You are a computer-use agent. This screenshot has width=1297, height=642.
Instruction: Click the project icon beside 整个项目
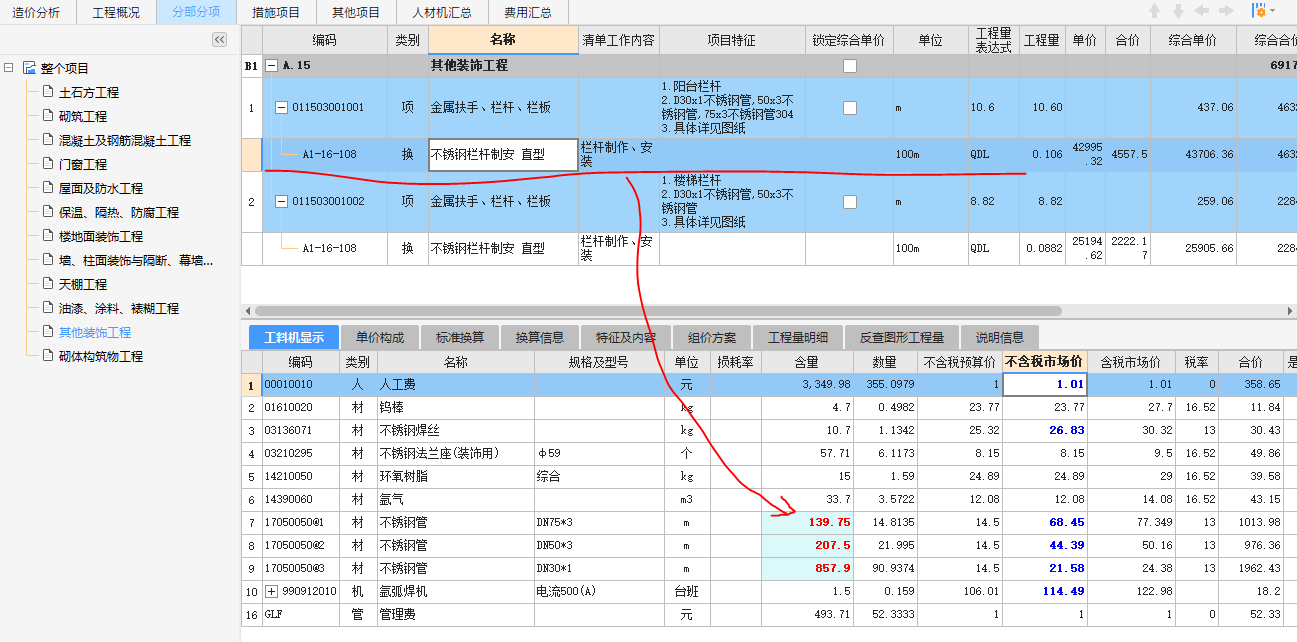[x=29, y=68]
